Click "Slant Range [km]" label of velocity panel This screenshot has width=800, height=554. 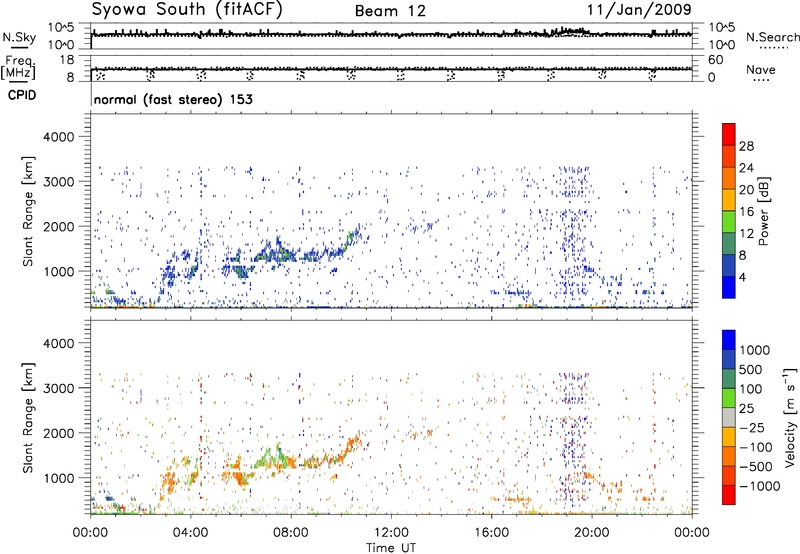pos(28,417)
